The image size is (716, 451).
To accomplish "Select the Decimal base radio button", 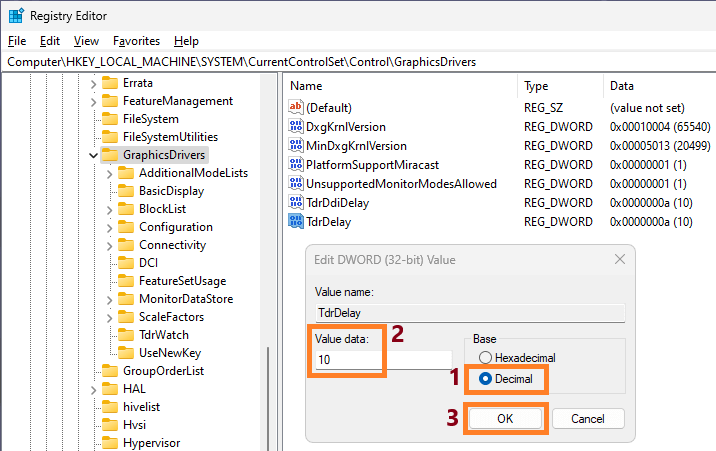I will pos(487,379).
